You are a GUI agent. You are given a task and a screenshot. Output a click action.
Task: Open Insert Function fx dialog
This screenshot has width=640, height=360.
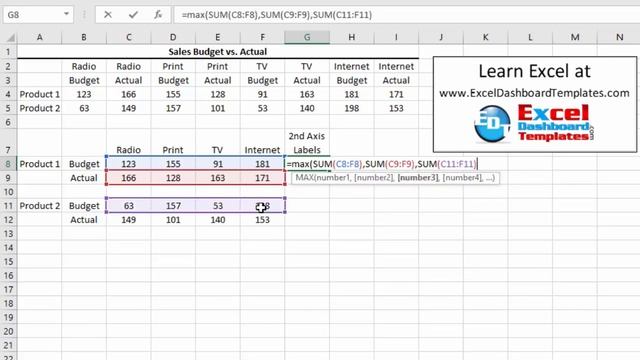(158, 15)
